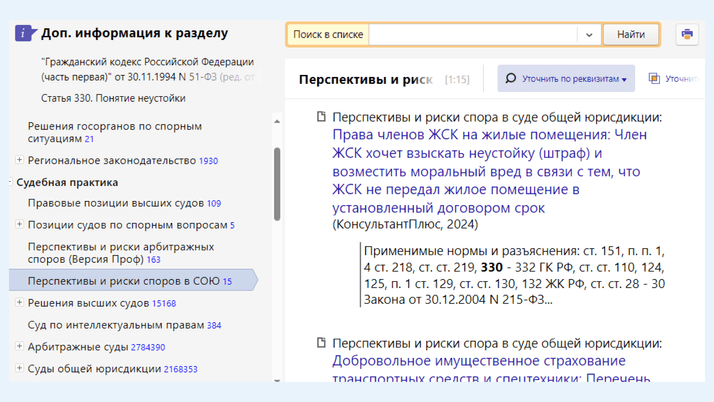
Task: Select Перспективы и риски споров в СОЮ
Action: pos(133,280)
